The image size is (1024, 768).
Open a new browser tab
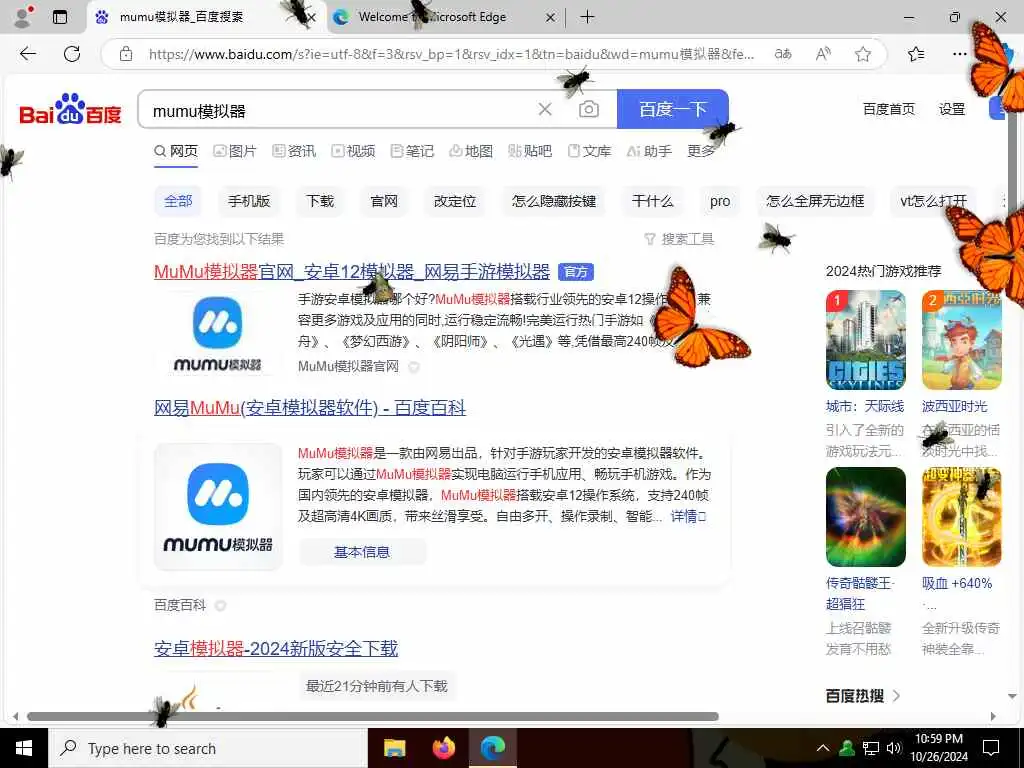(587, 17)
